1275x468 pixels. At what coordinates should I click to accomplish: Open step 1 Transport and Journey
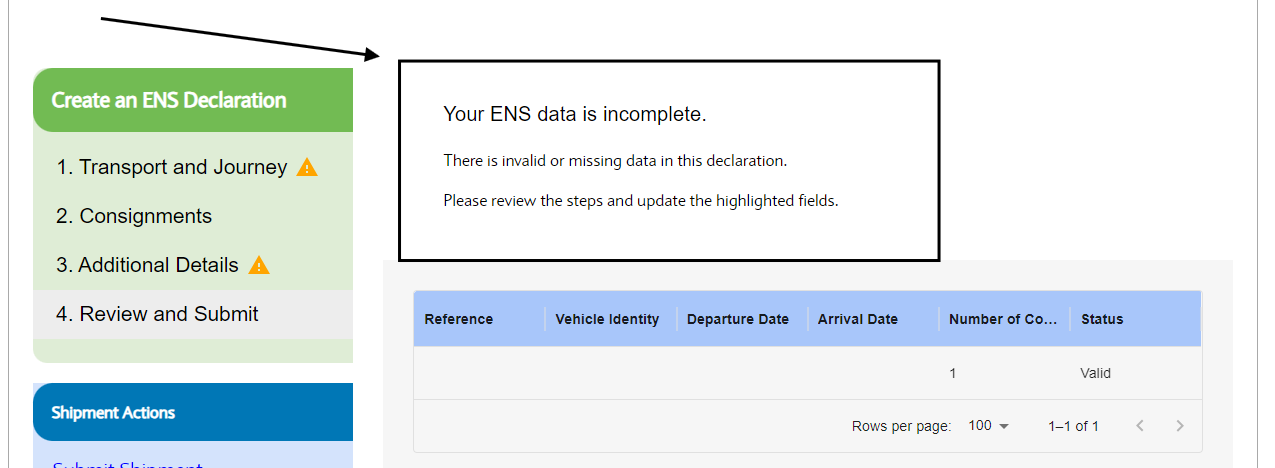point(172,167)
